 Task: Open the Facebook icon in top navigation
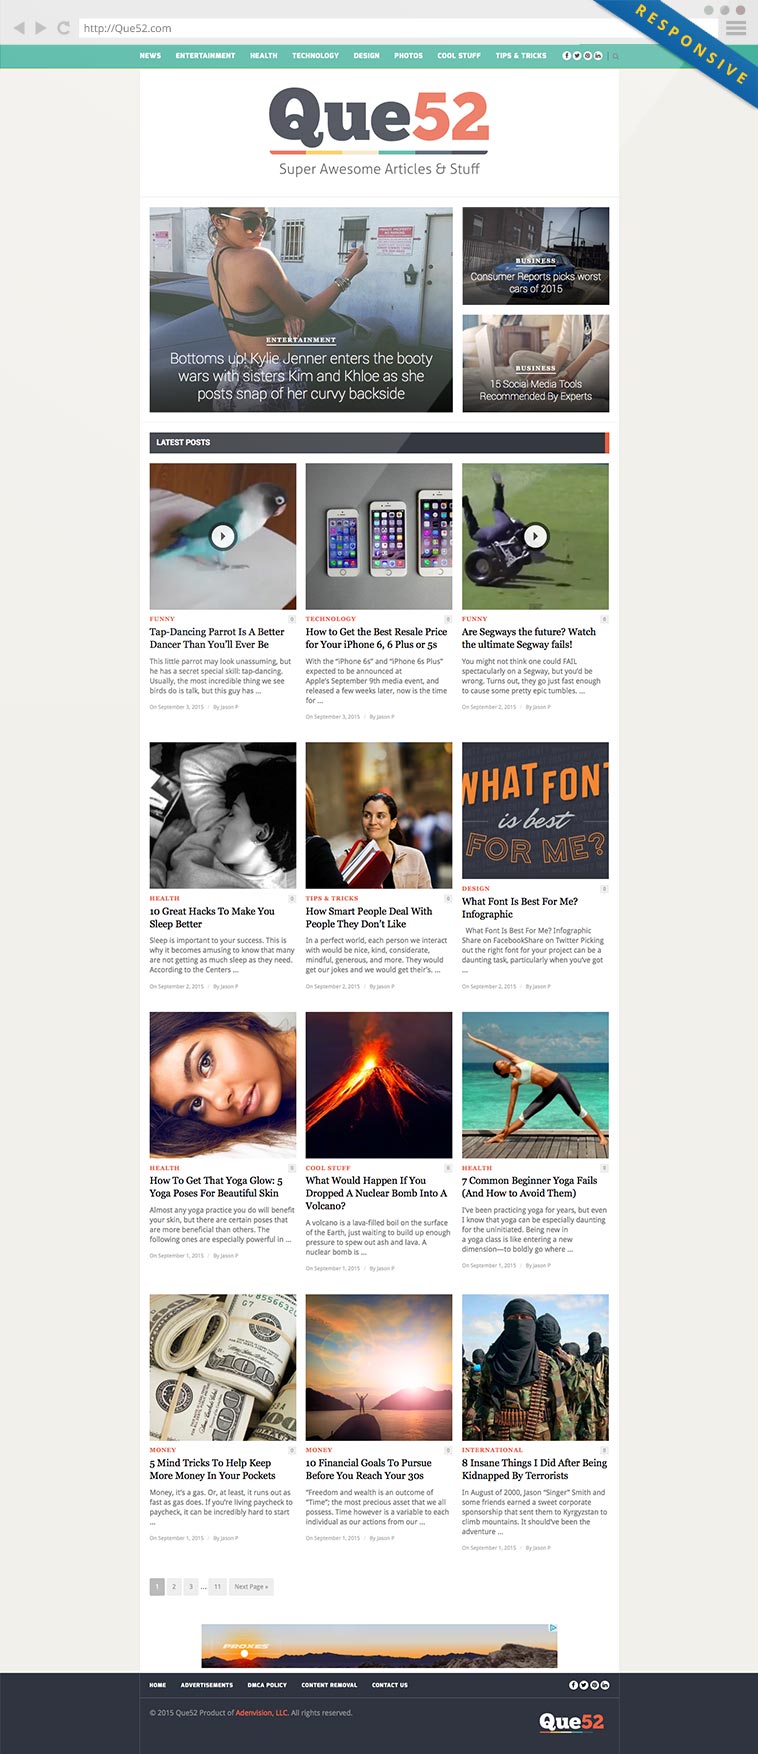tap(567, 56)
